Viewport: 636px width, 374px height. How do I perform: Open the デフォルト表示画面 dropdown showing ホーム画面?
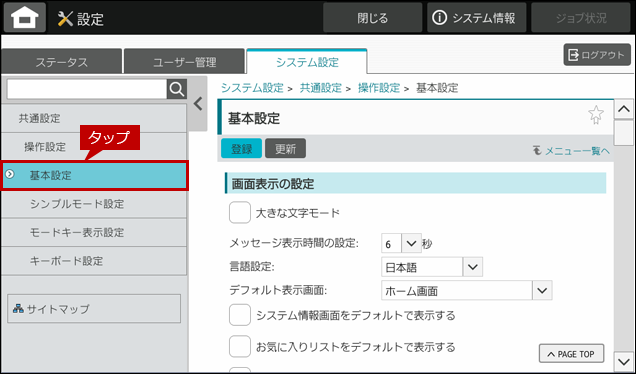pyautogui.click(x=467, y=290)
